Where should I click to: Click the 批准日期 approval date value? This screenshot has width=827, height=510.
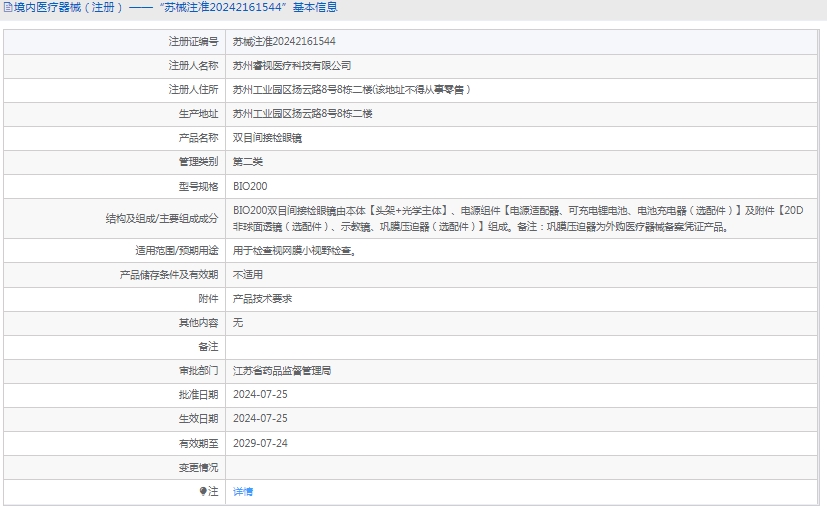(260, 395)
